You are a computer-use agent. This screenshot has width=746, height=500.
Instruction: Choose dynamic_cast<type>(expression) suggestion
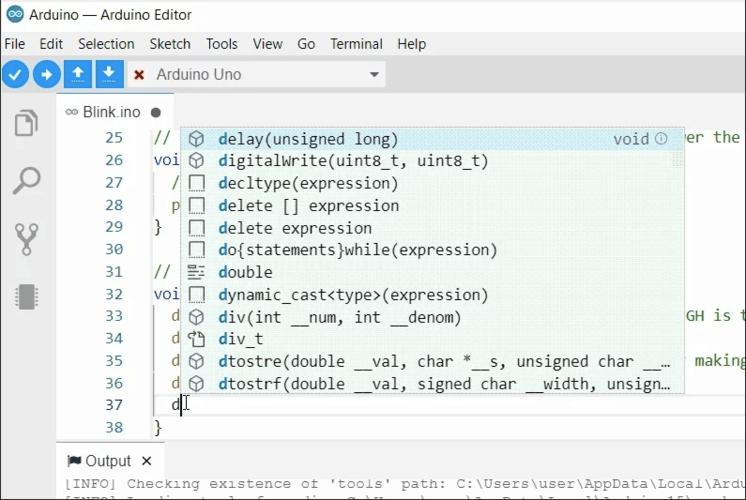pyautogui.click(x=432, y=294)
